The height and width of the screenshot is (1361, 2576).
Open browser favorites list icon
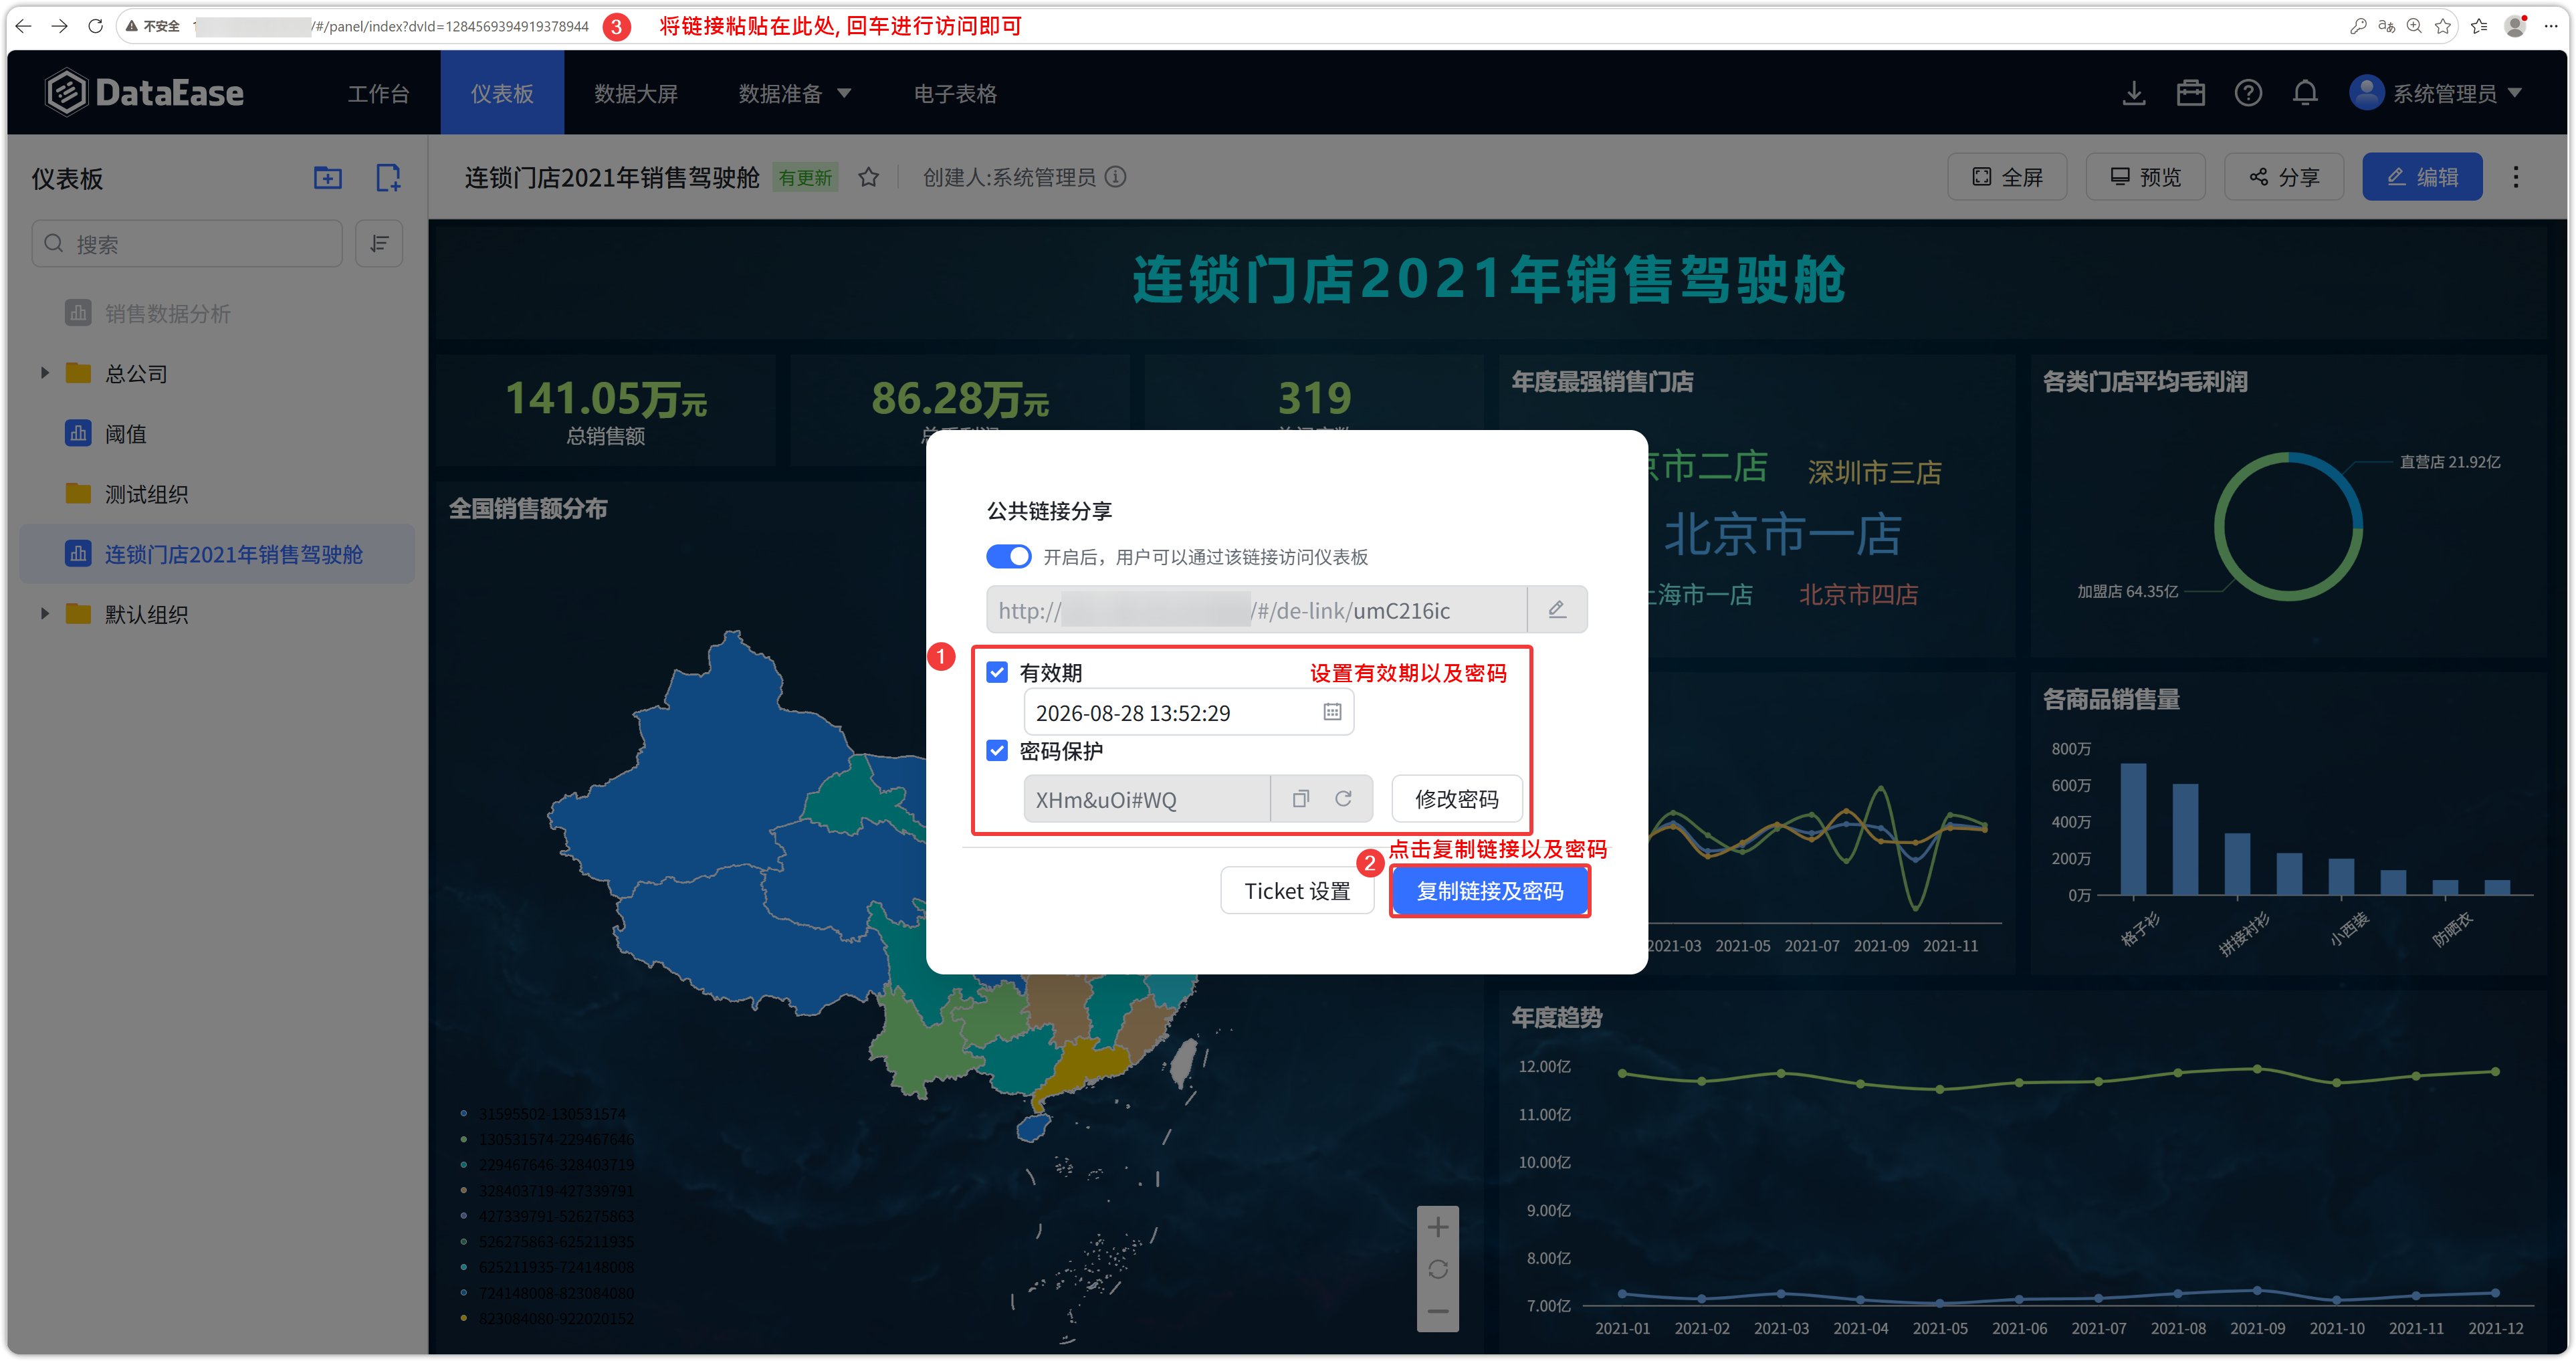pos(2479,26)
